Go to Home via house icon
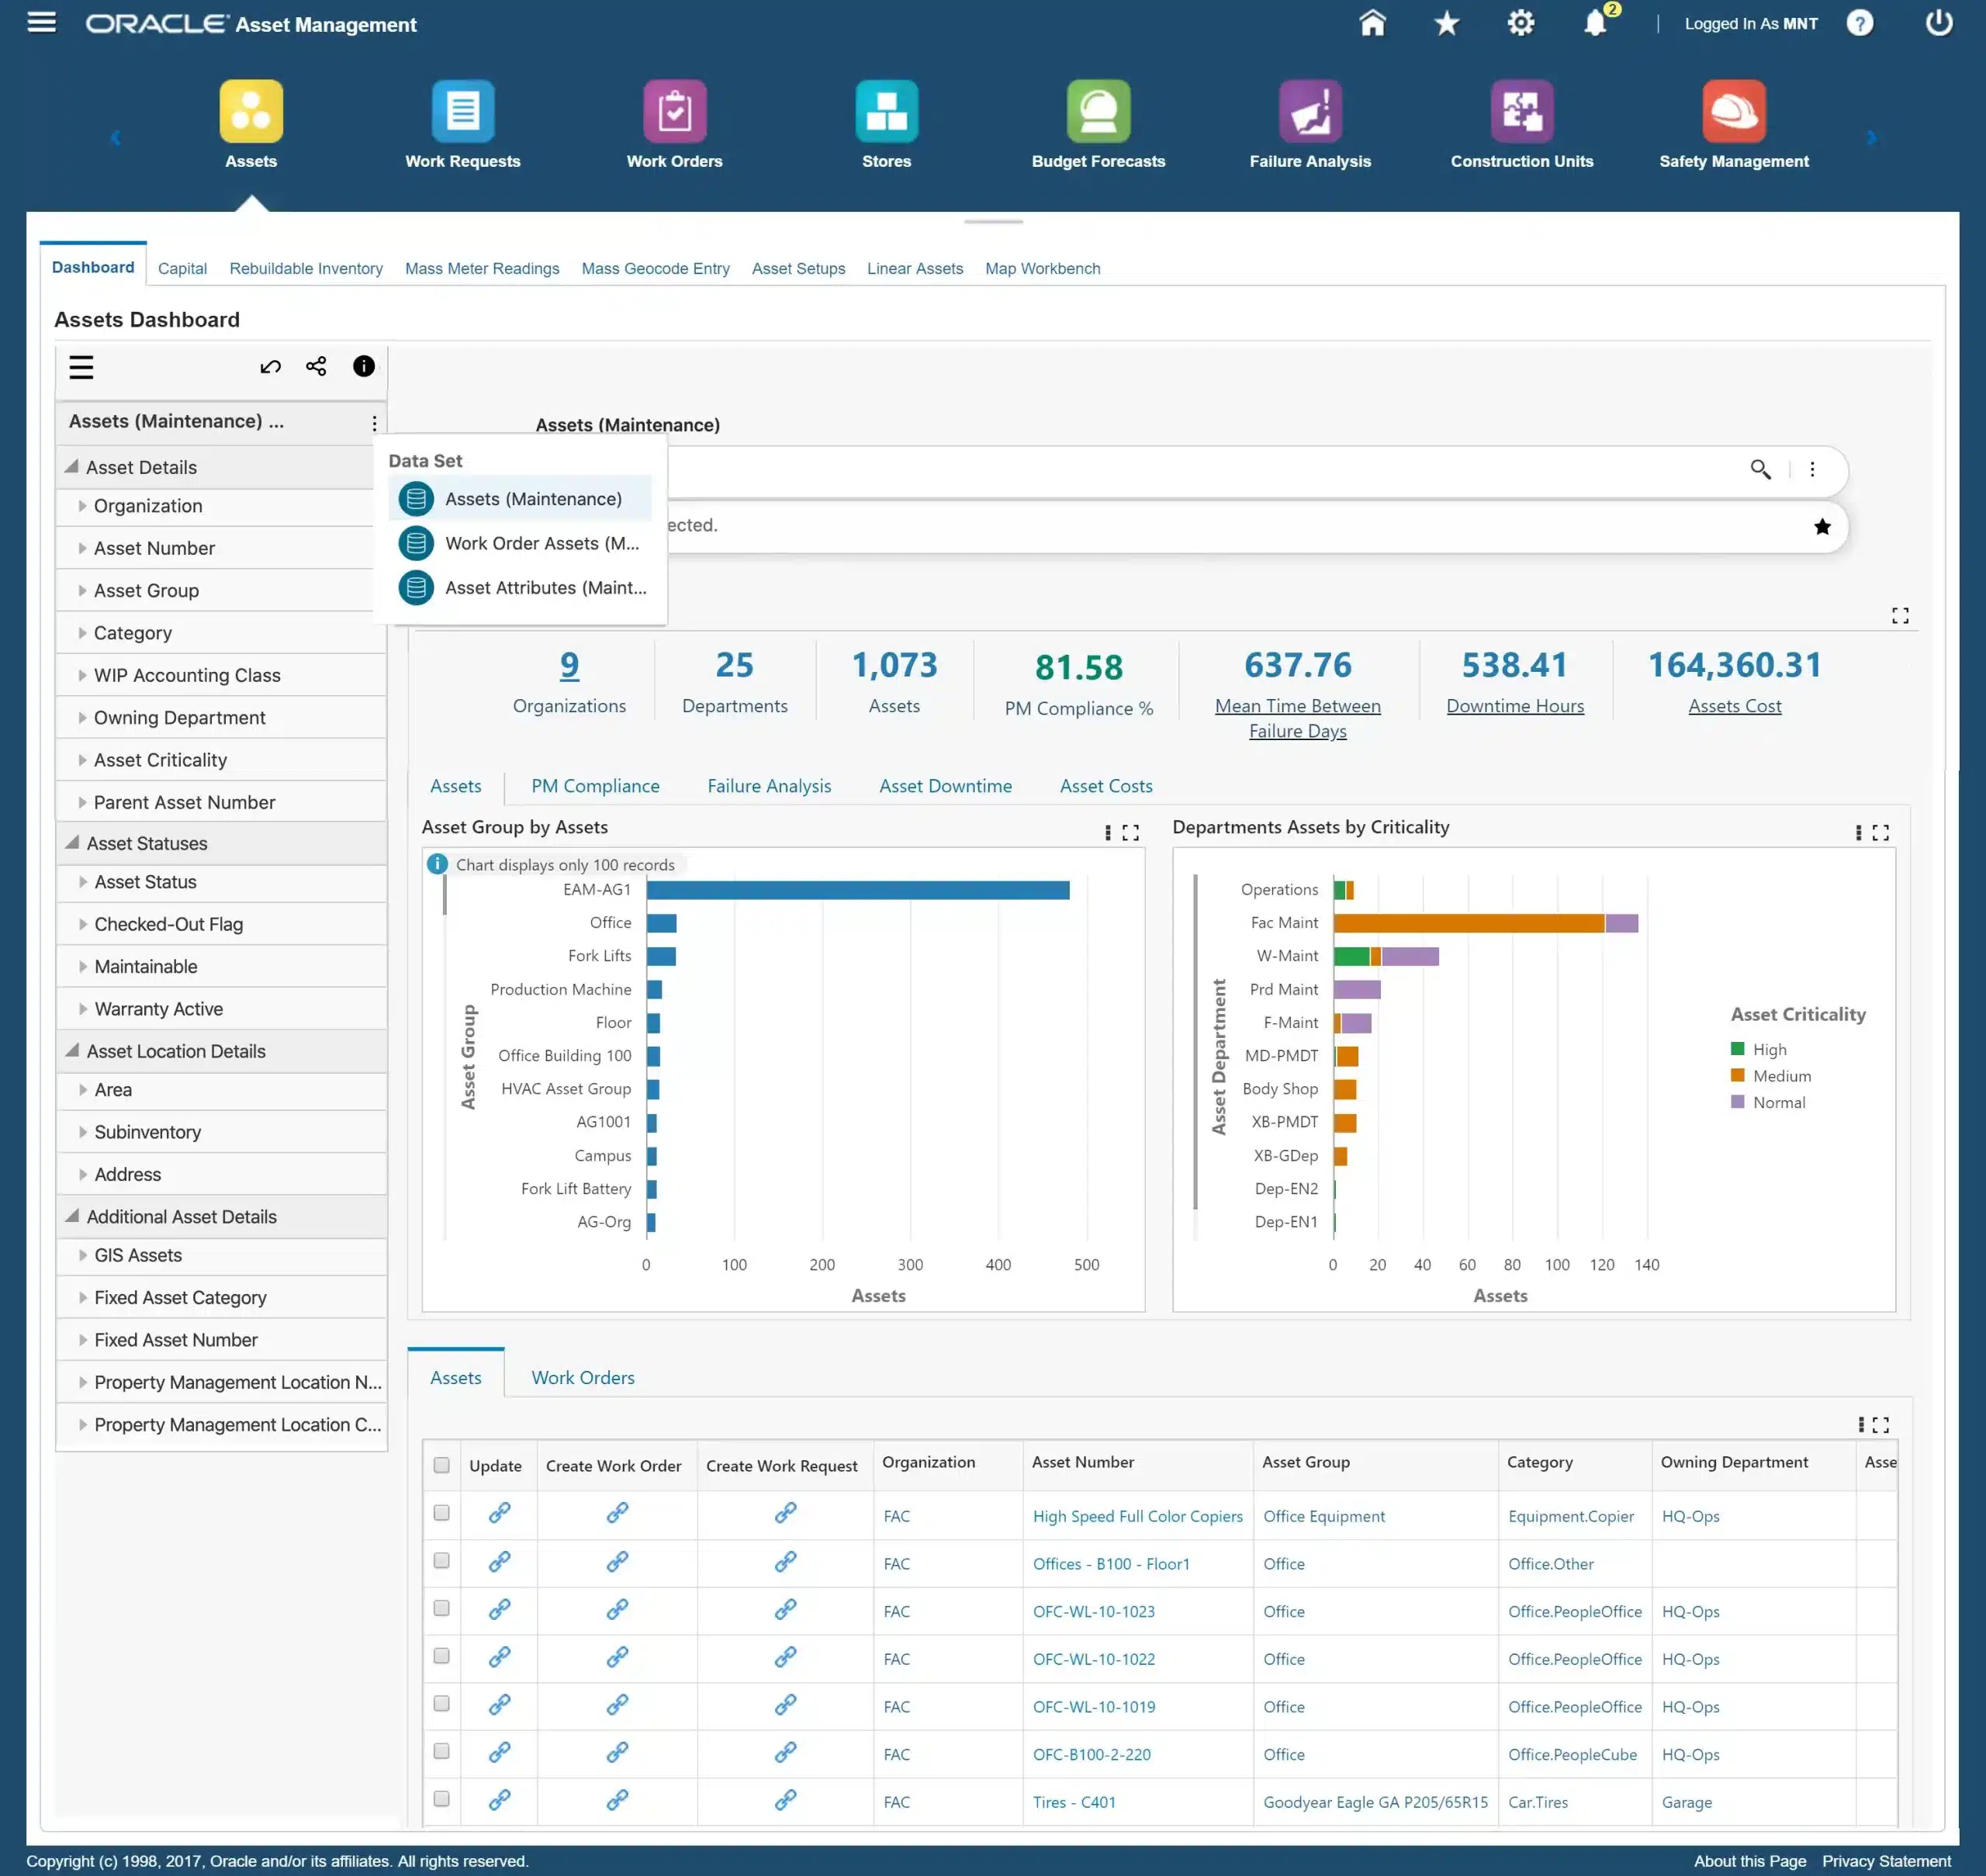The width and height of the screenshot is (1986, 1876). coord(1372,23)
